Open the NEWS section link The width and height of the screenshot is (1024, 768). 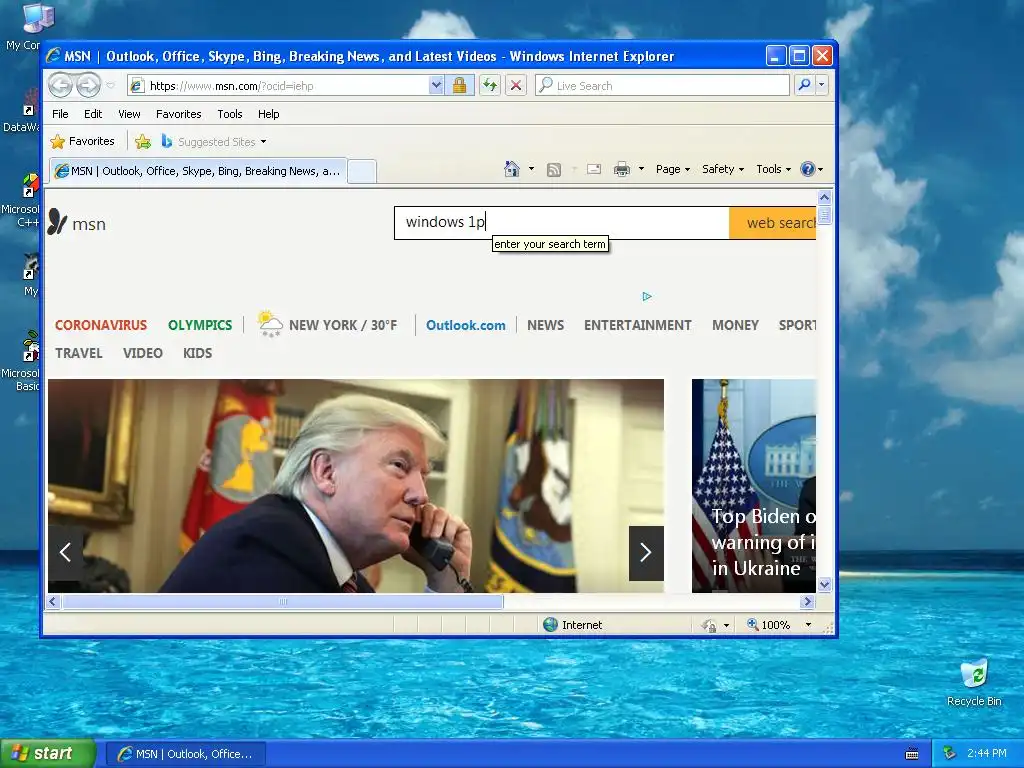click(x=545, y=325)
